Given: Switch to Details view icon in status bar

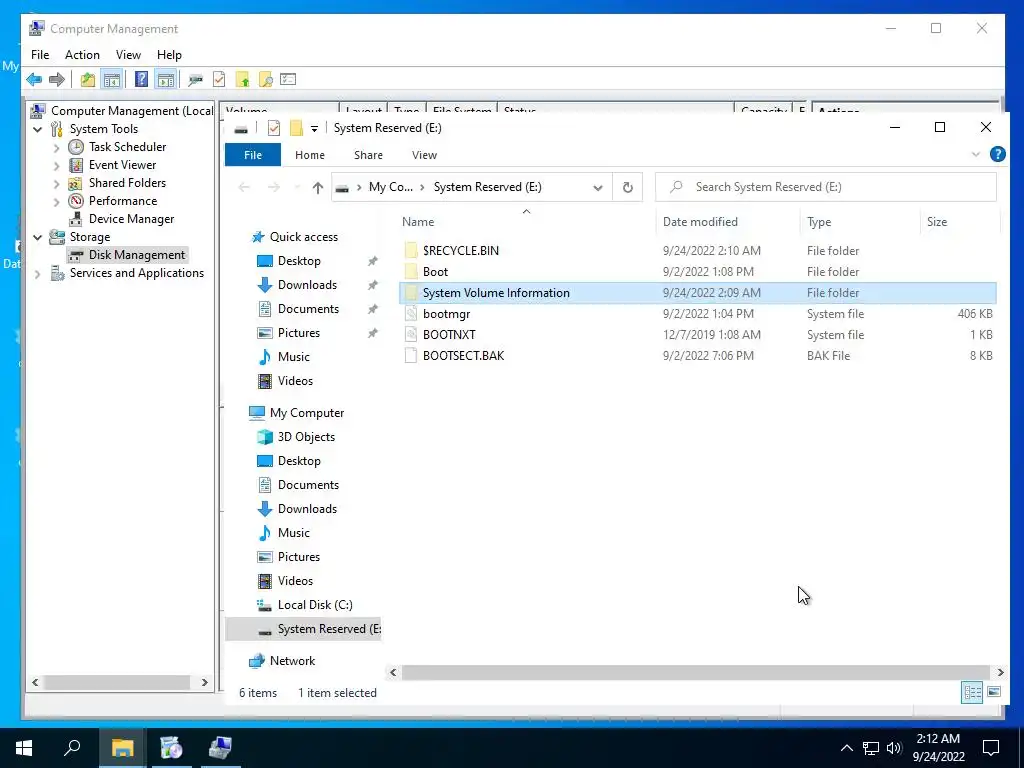Looking at the screenshot, I should 972,692.
